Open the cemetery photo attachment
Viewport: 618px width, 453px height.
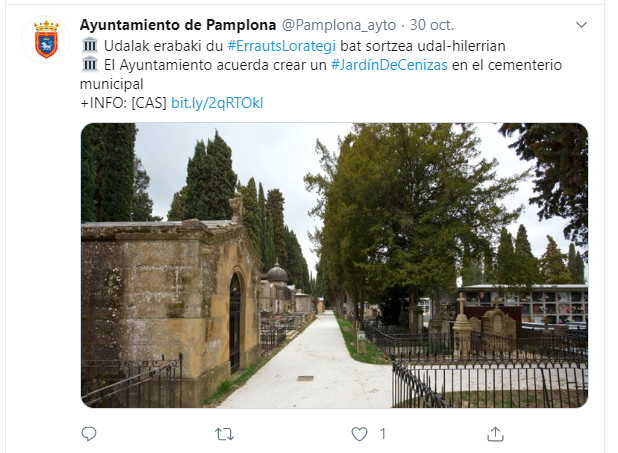click(334, 265)
